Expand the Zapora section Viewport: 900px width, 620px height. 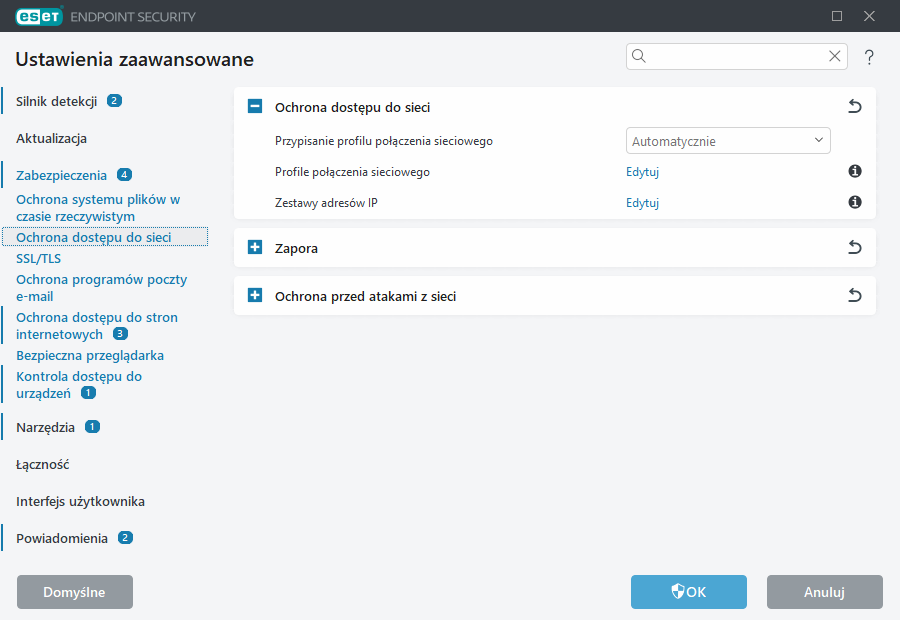tap(255, 248)
